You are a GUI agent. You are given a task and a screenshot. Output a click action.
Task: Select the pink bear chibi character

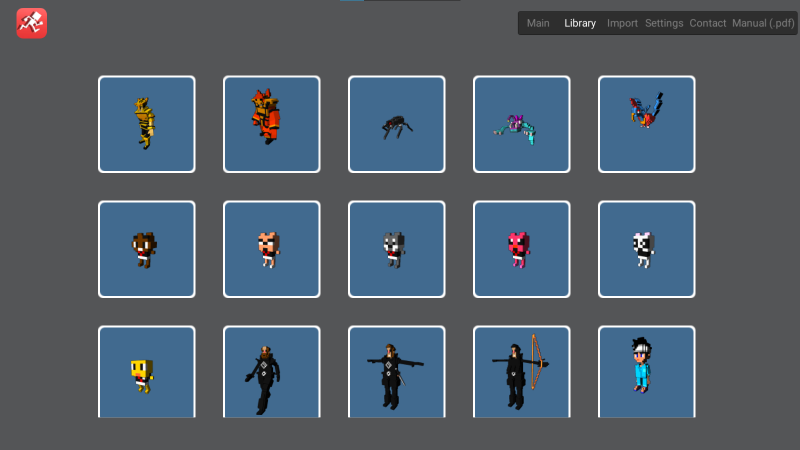pos(521,249)
